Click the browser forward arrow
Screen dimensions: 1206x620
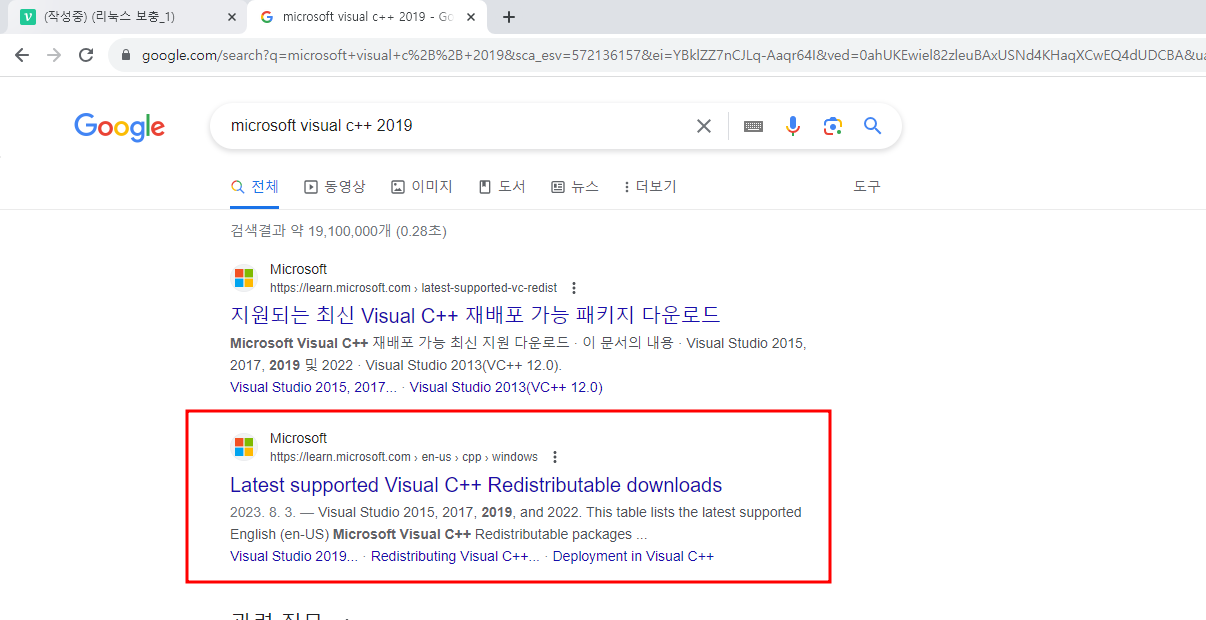point(55,55)
